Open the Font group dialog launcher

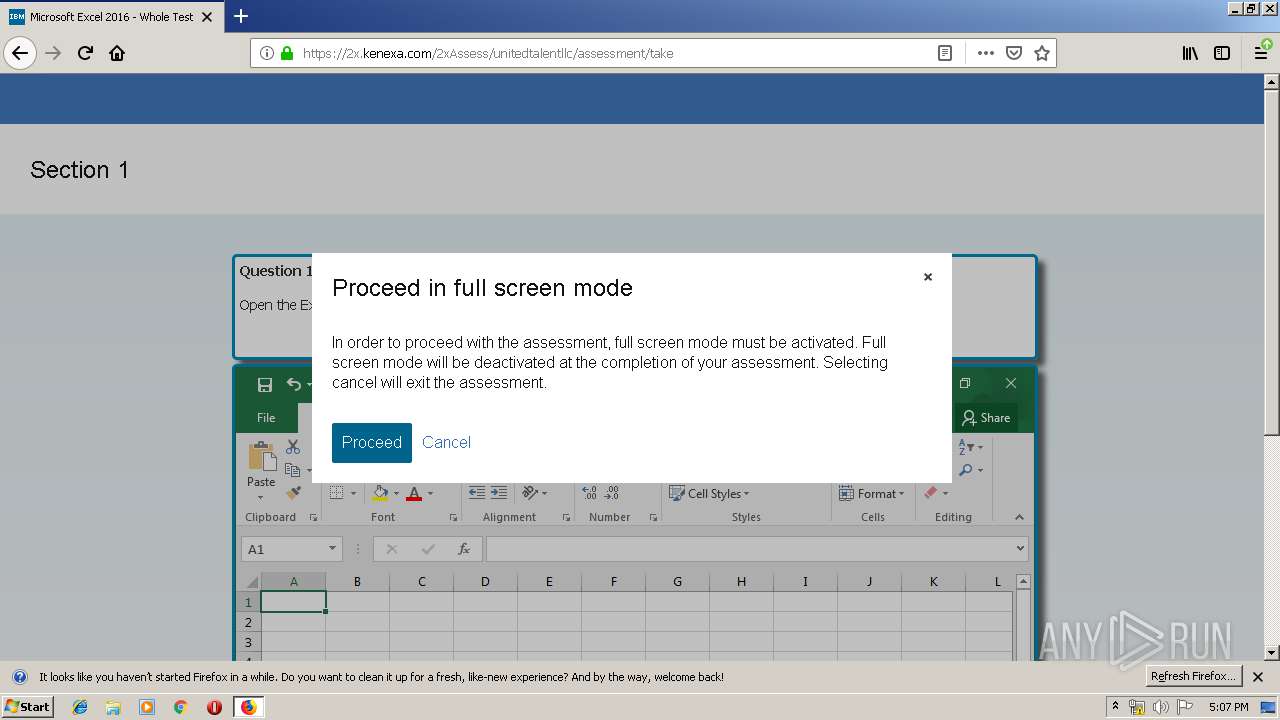453,518
